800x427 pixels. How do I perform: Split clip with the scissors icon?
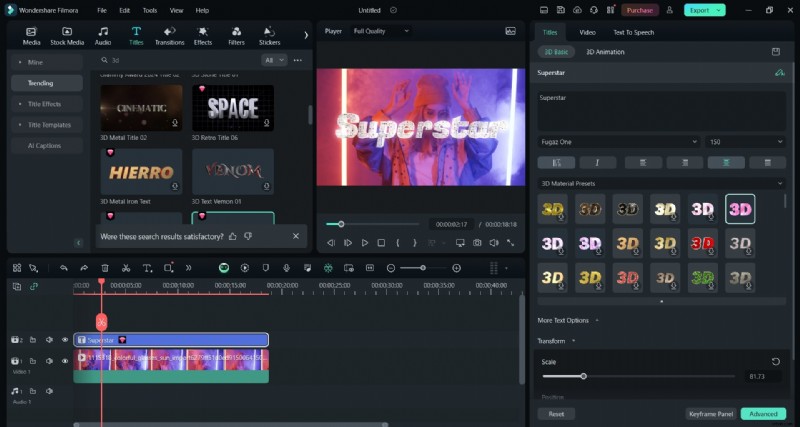click(x=126, y=268)
